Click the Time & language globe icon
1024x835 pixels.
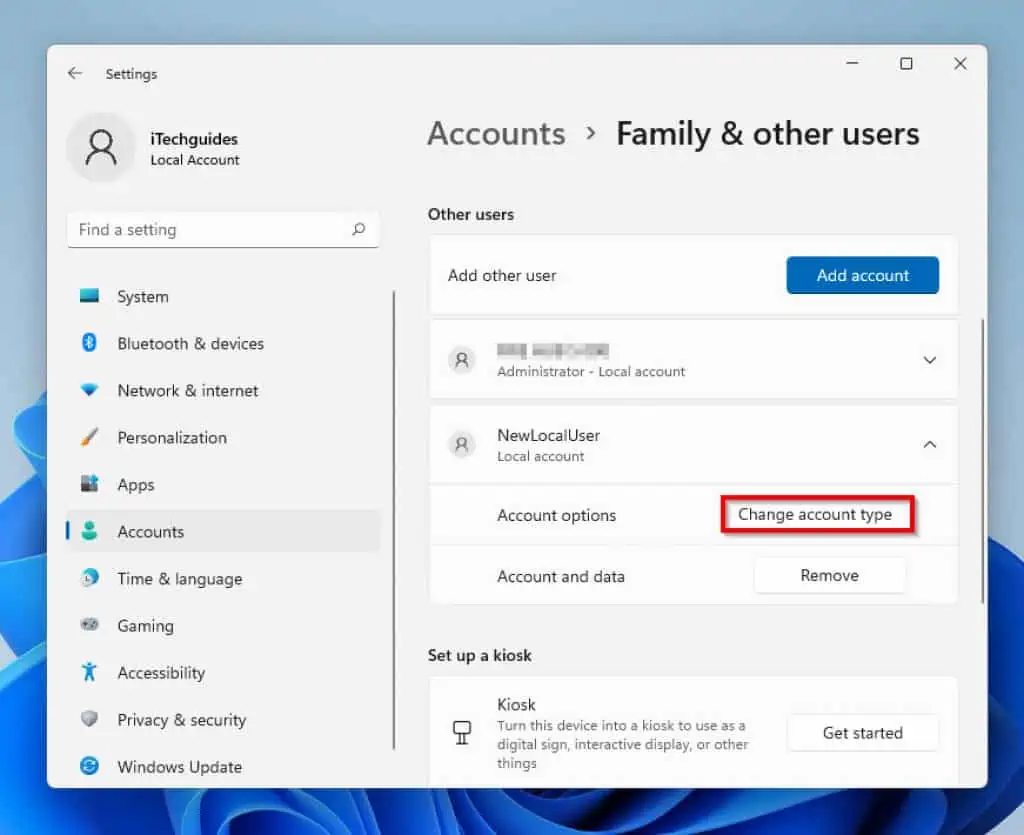(90, 578)
